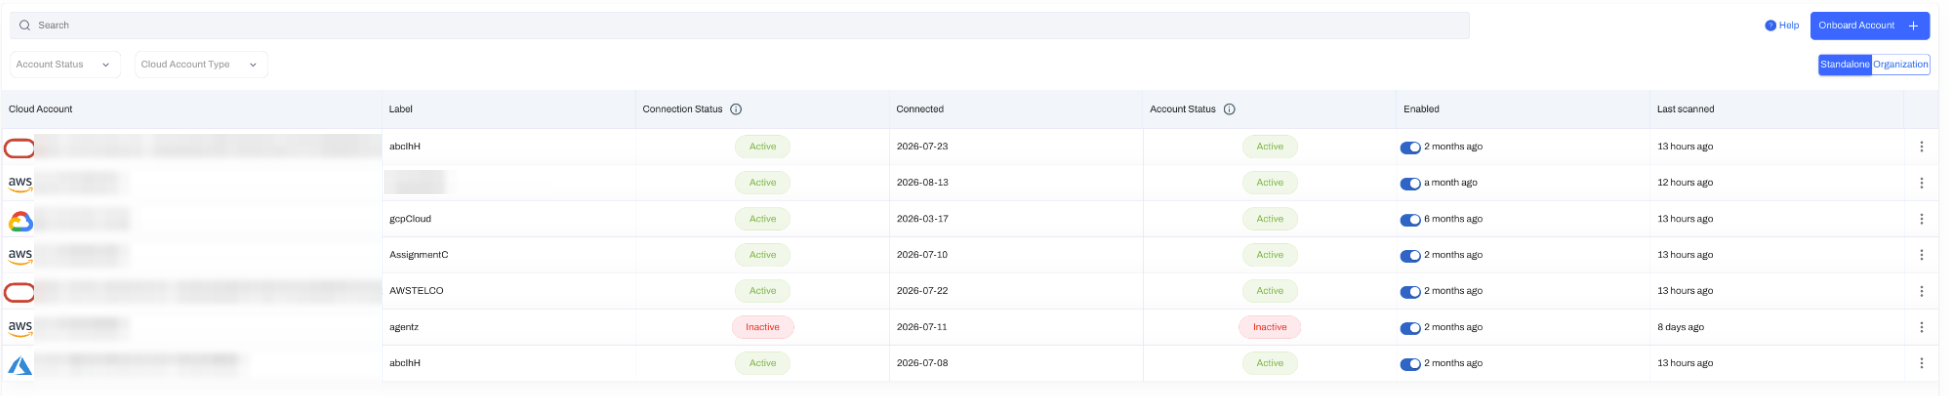The image size is (1950, 396).
Task: Click the search magnifier icon
Action: tap(25, 25)
